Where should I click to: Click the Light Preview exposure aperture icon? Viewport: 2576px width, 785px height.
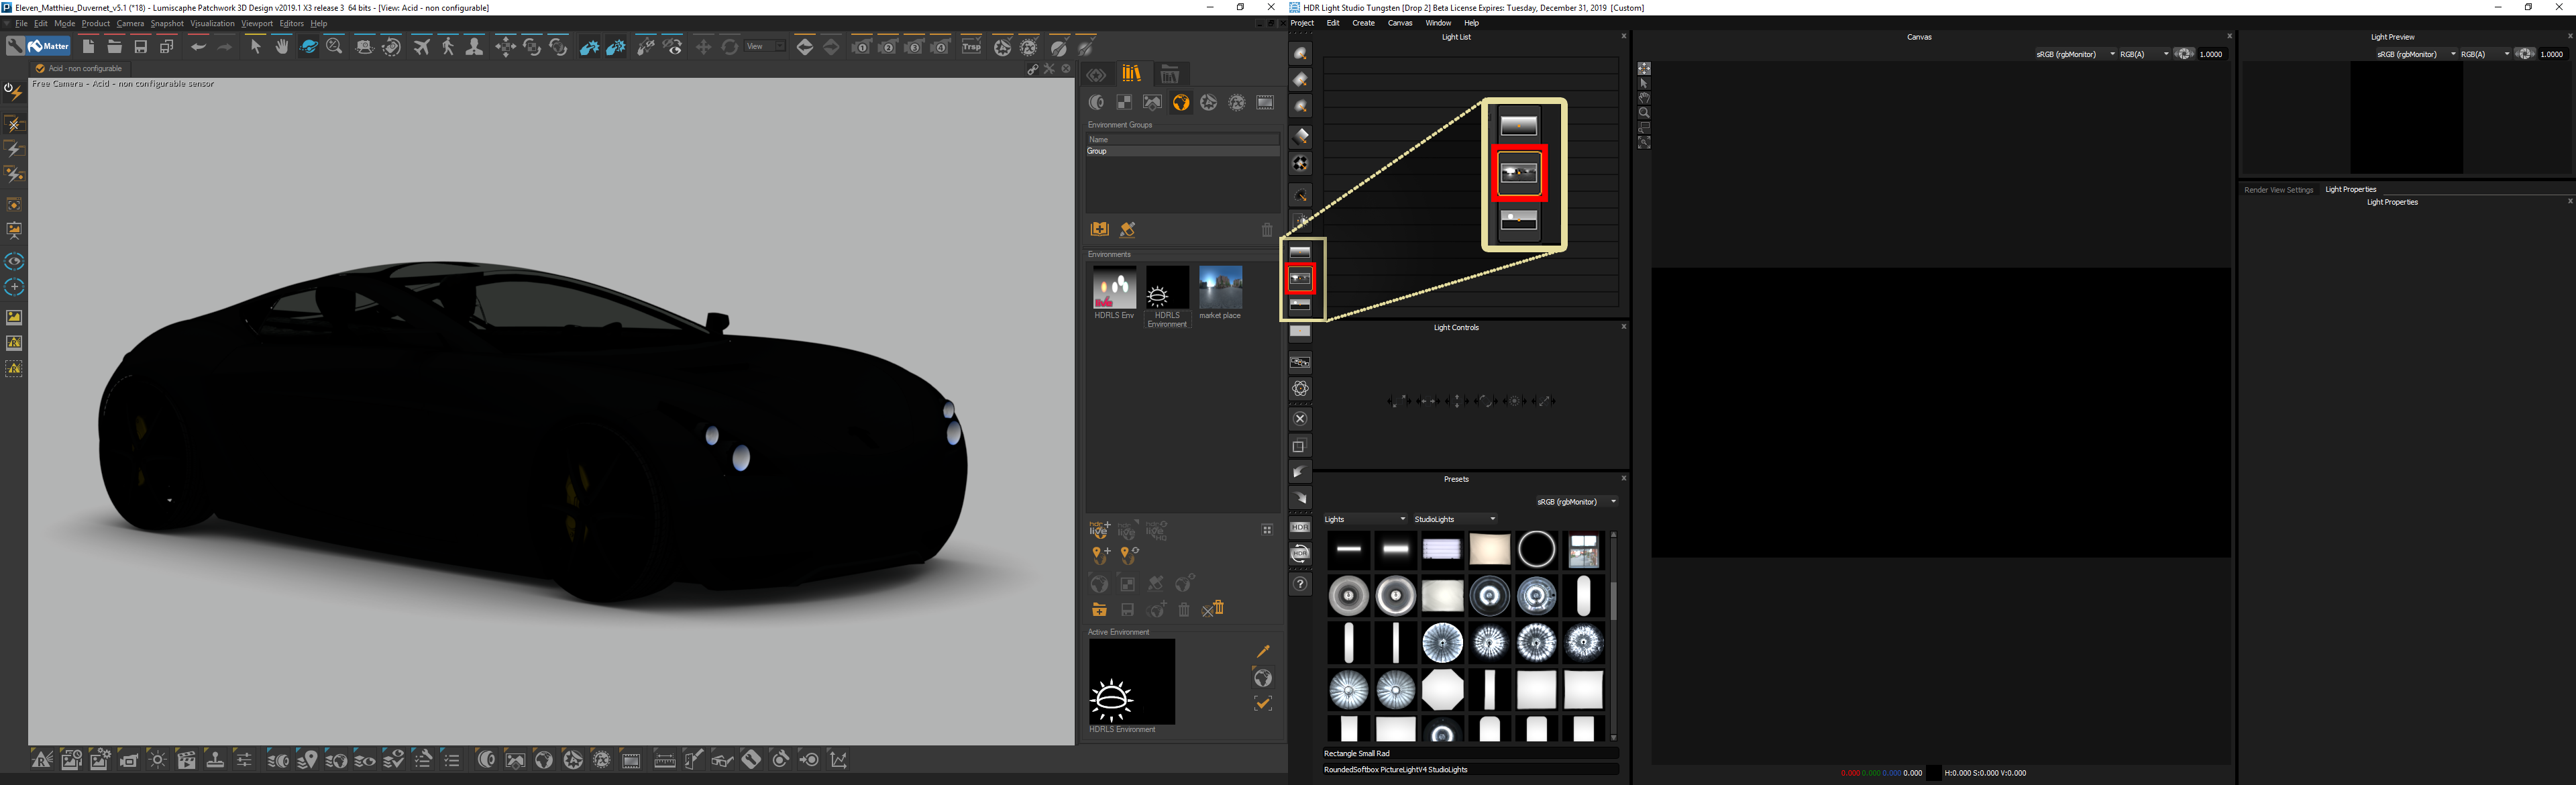point(2525,54)
